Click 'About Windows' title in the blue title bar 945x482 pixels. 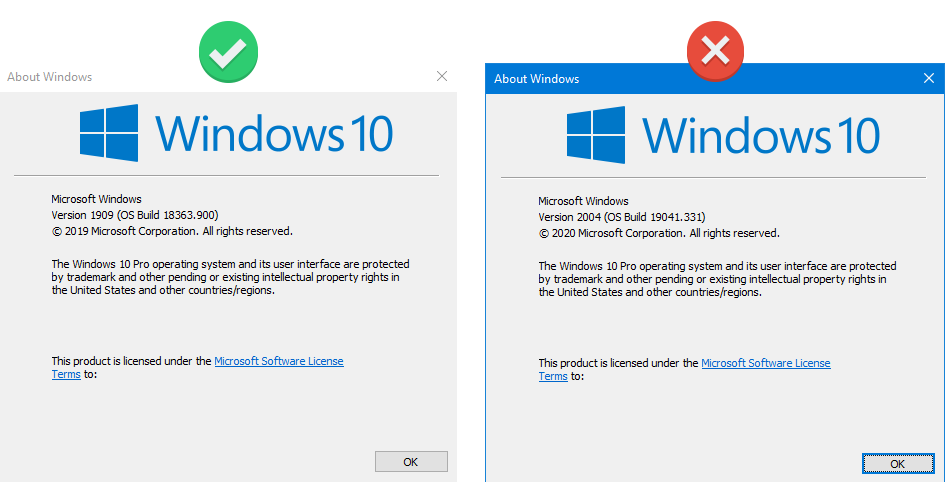[536, 79]
